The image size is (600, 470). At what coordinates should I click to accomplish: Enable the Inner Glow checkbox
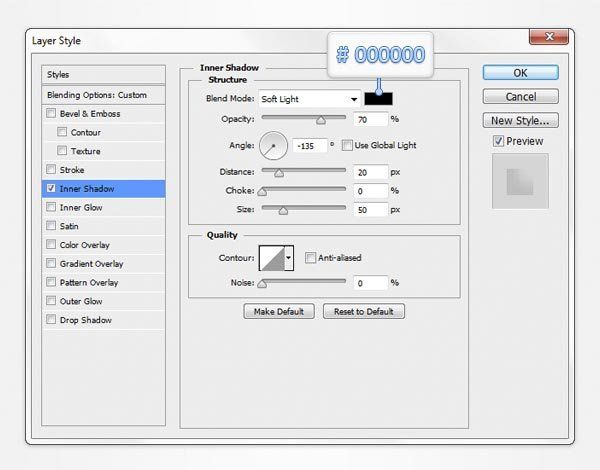tap(51, 207)
